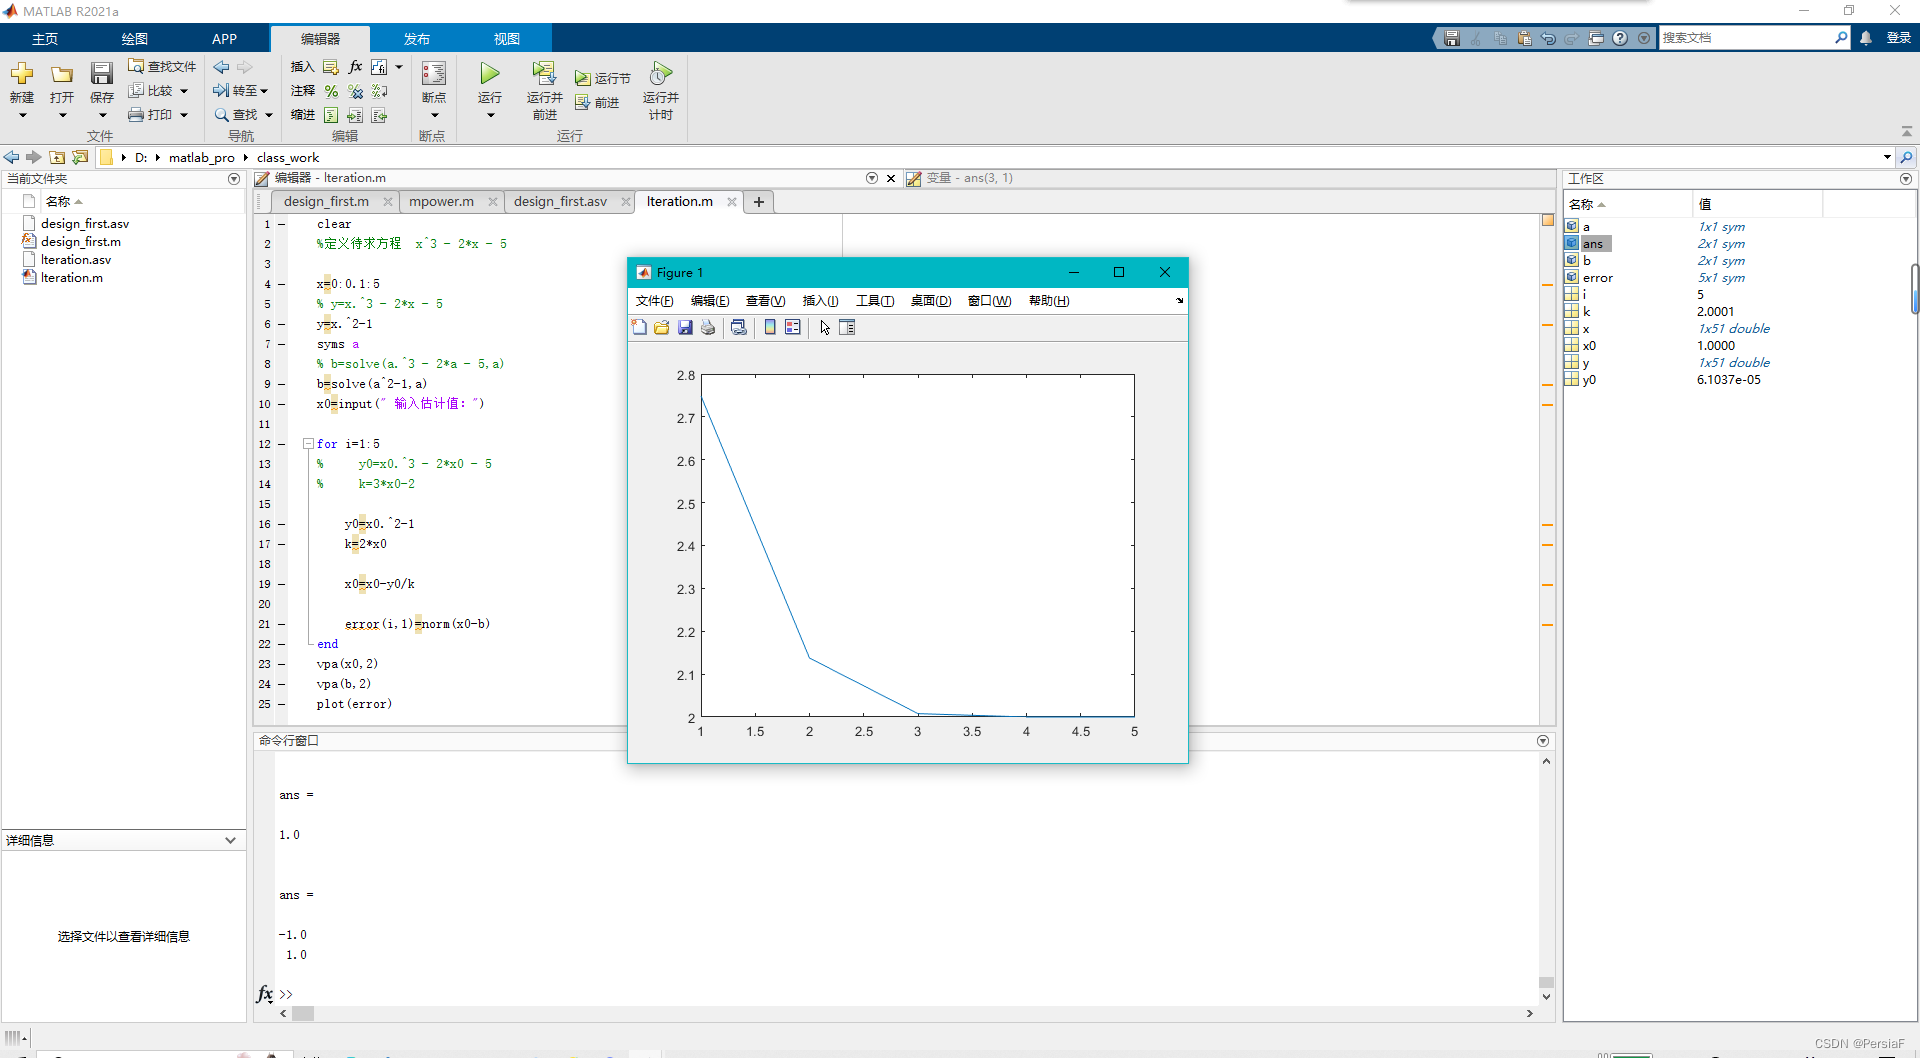
Task: Open the Workspace panel actions dropdown
Action: point(1906,179)
